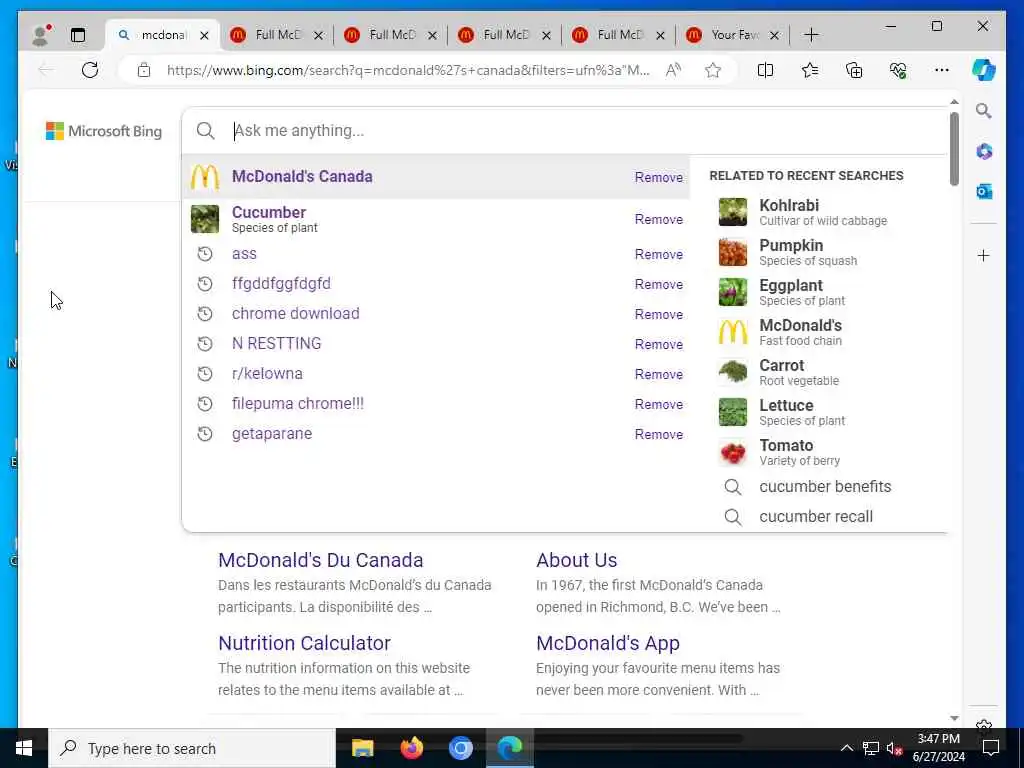
Task: Click Windows taskbar search box
Action: coord(192,748)
